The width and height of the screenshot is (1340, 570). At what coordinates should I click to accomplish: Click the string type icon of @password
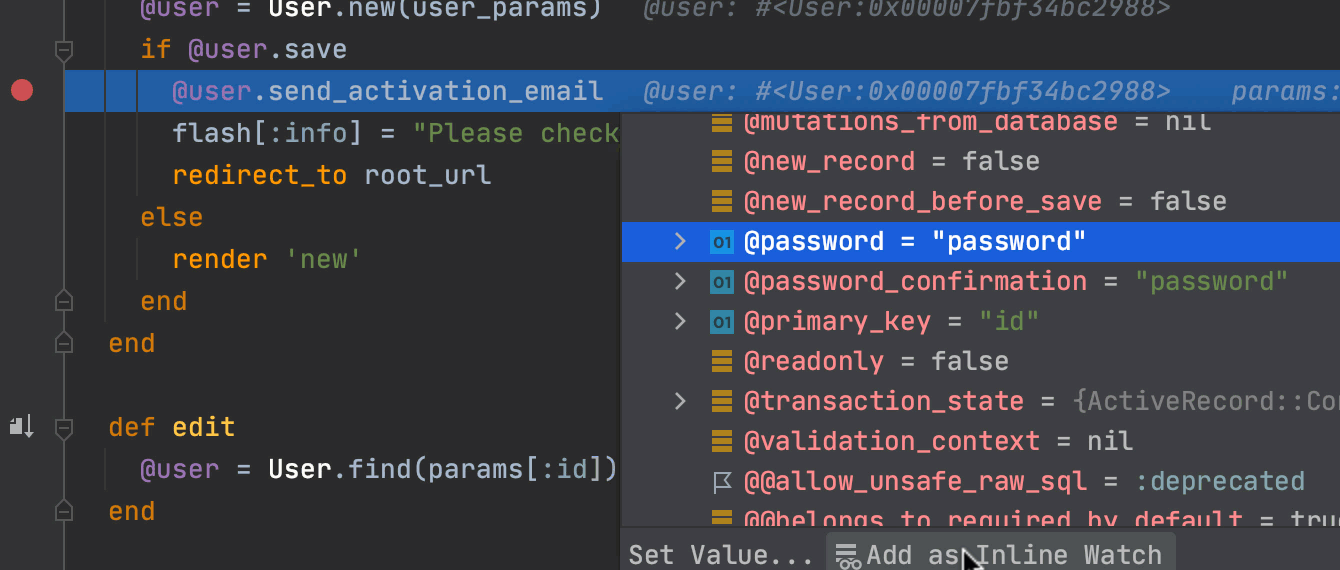(x=722, y=242)
